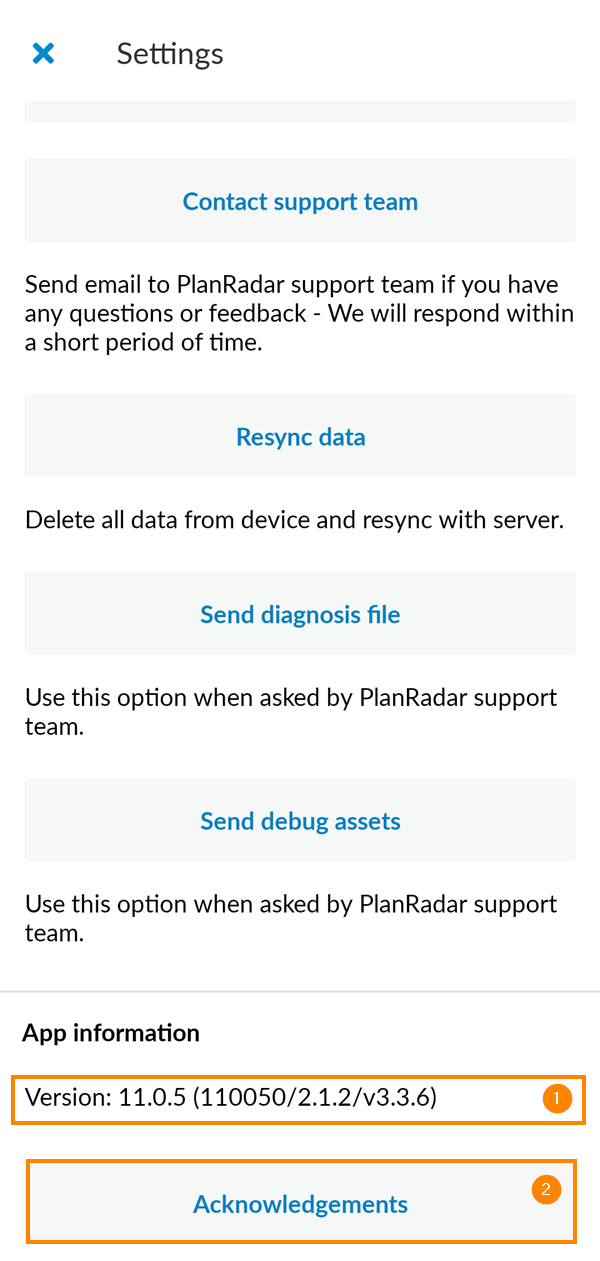Click the Send debug assets row

pyautogui.click(x=300, y=820)
